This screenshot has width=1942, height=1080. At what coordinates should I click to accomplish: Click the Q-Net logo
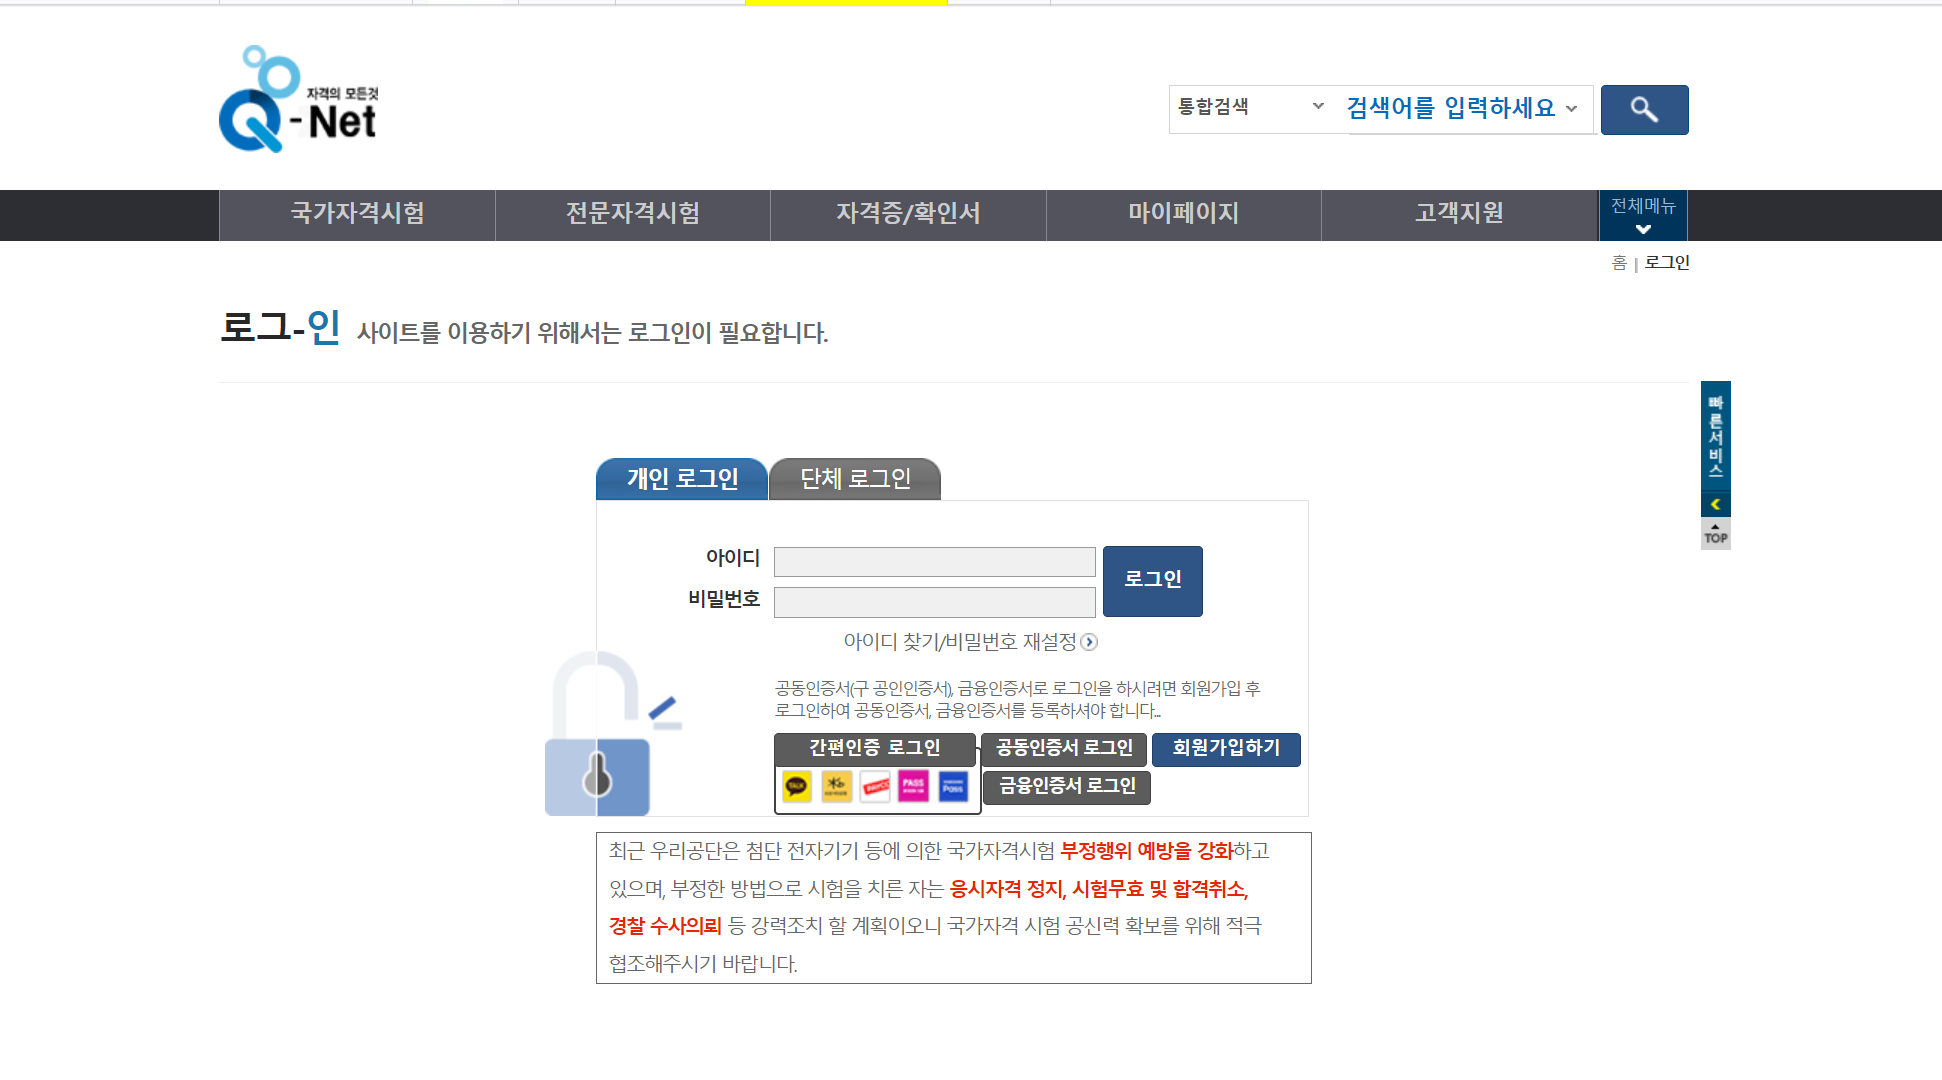tap(298, 101)
